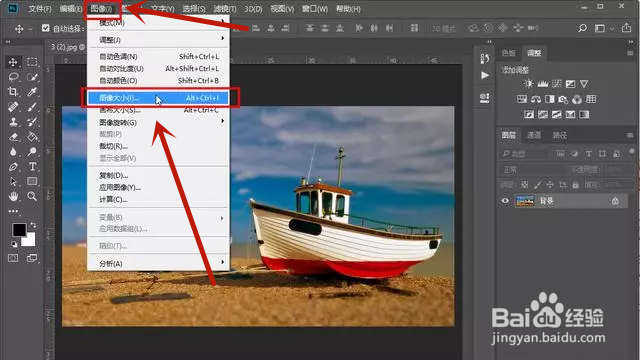Screen dimensions: 640x360
Task: Switch to the 路径 tab
Action: pos(560,135)
